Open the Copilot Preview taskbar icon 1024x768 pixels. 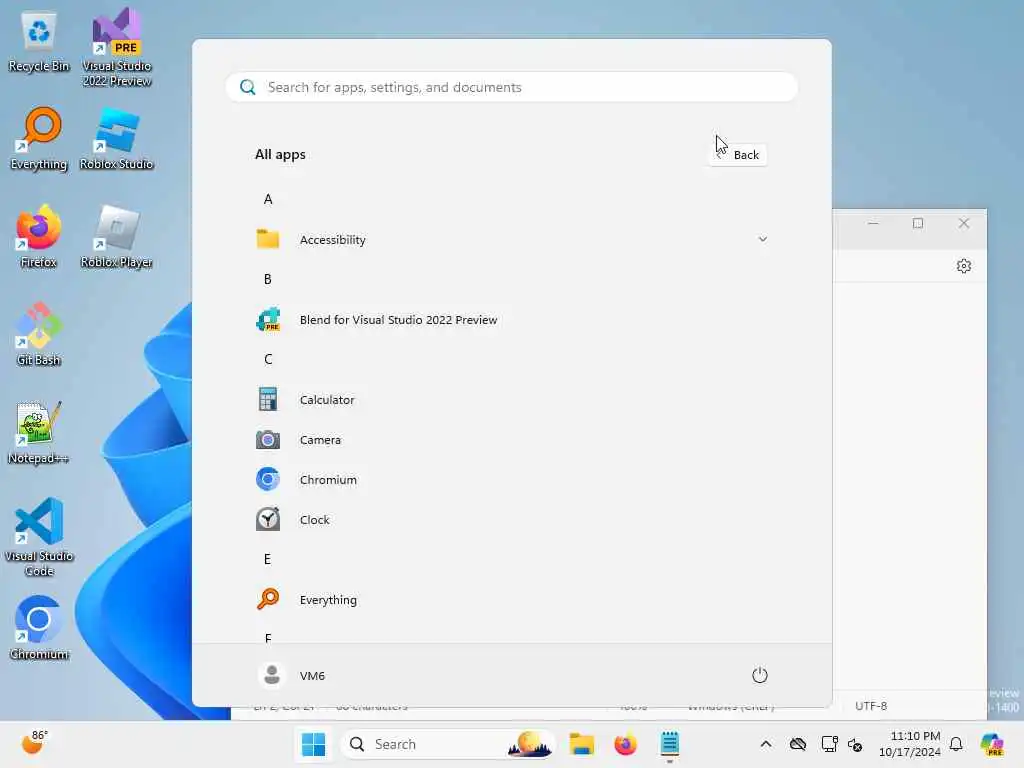(x=992, y=744)
